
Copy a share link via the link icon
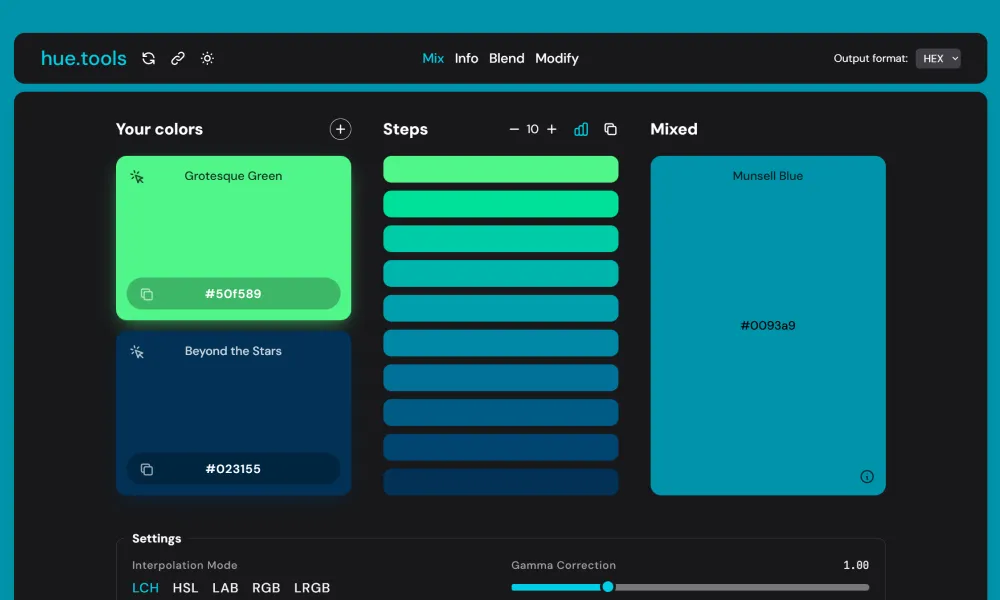click(x=178, y=58)
